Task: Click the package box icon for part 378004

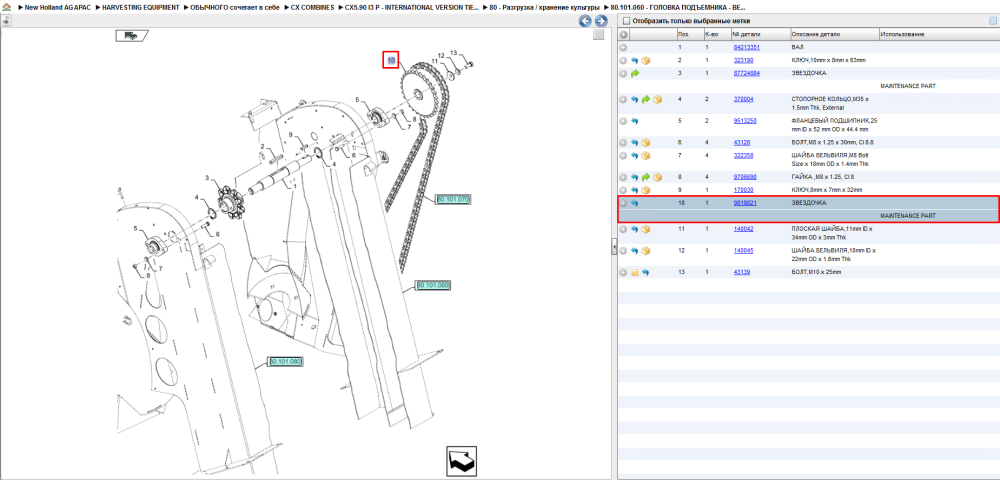Action: point(657,100)
